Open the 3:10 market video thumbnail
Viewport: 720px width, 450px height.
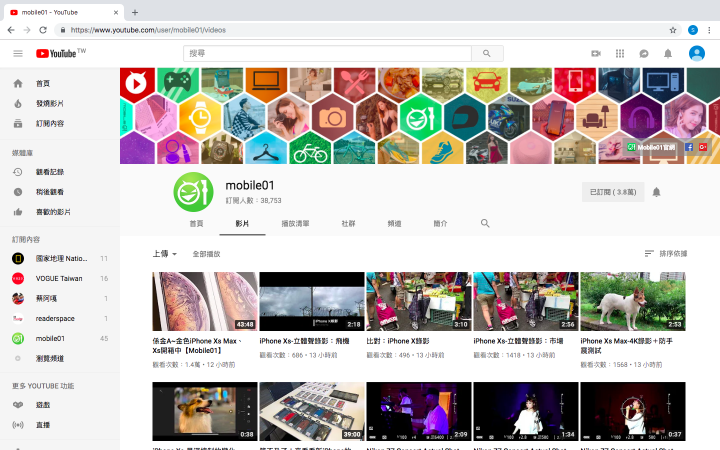click(x=419, y=301)
